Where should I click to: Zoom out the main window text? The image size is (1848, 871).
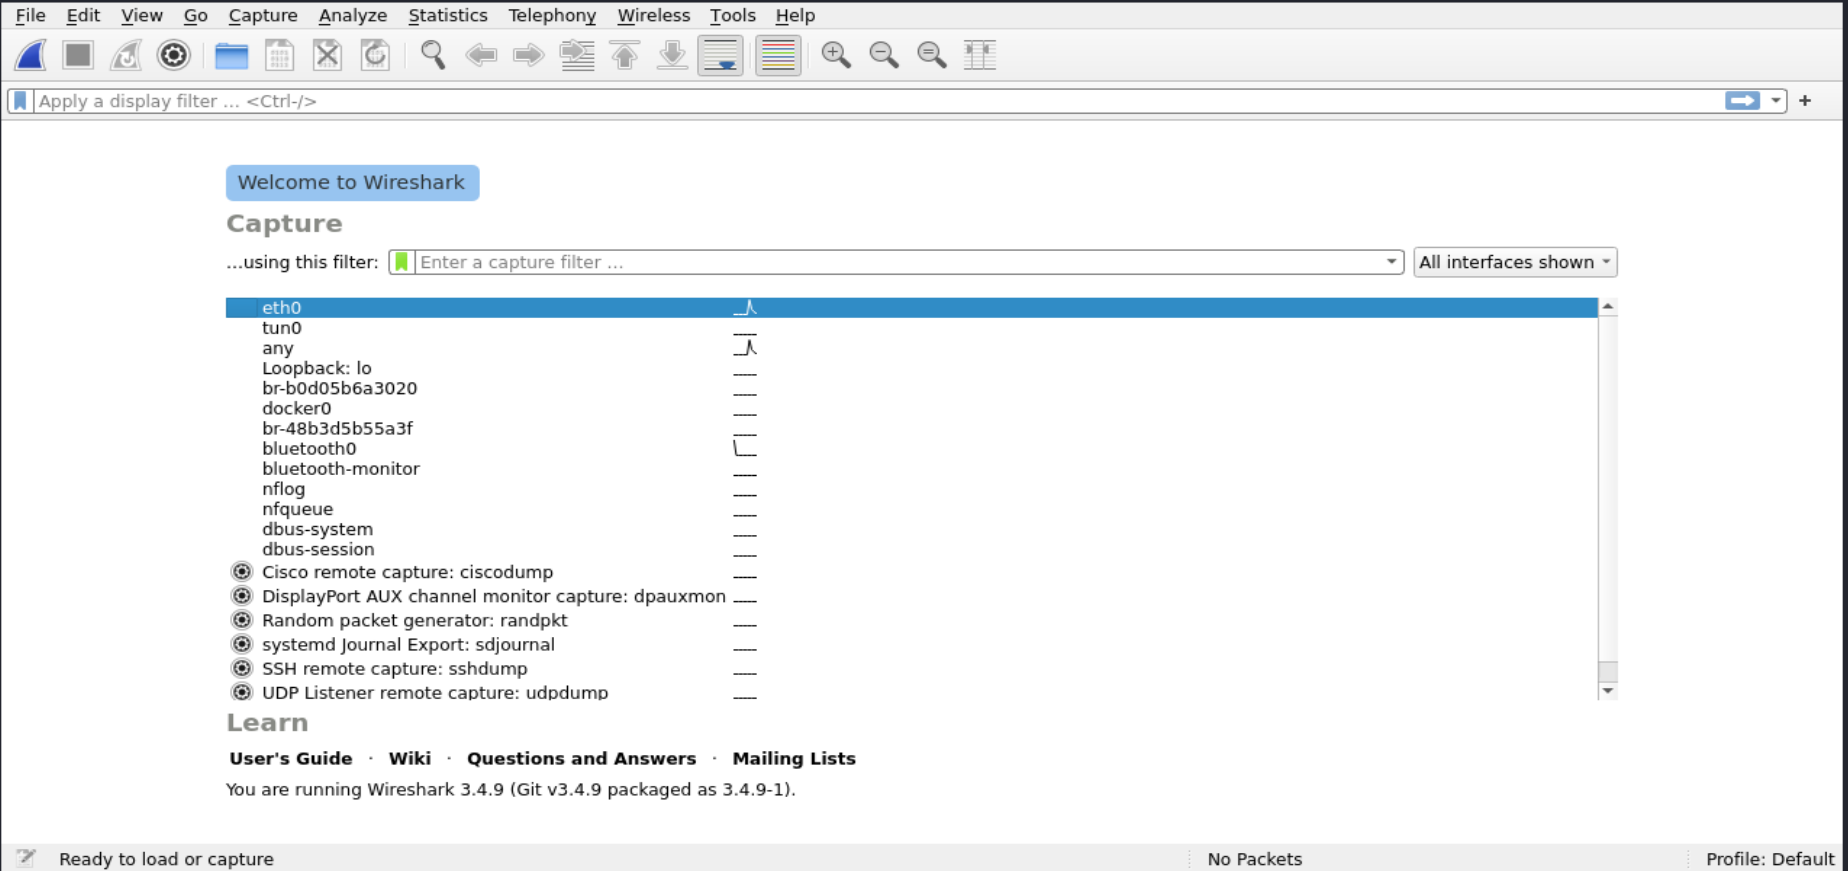[x=884, y=55]
